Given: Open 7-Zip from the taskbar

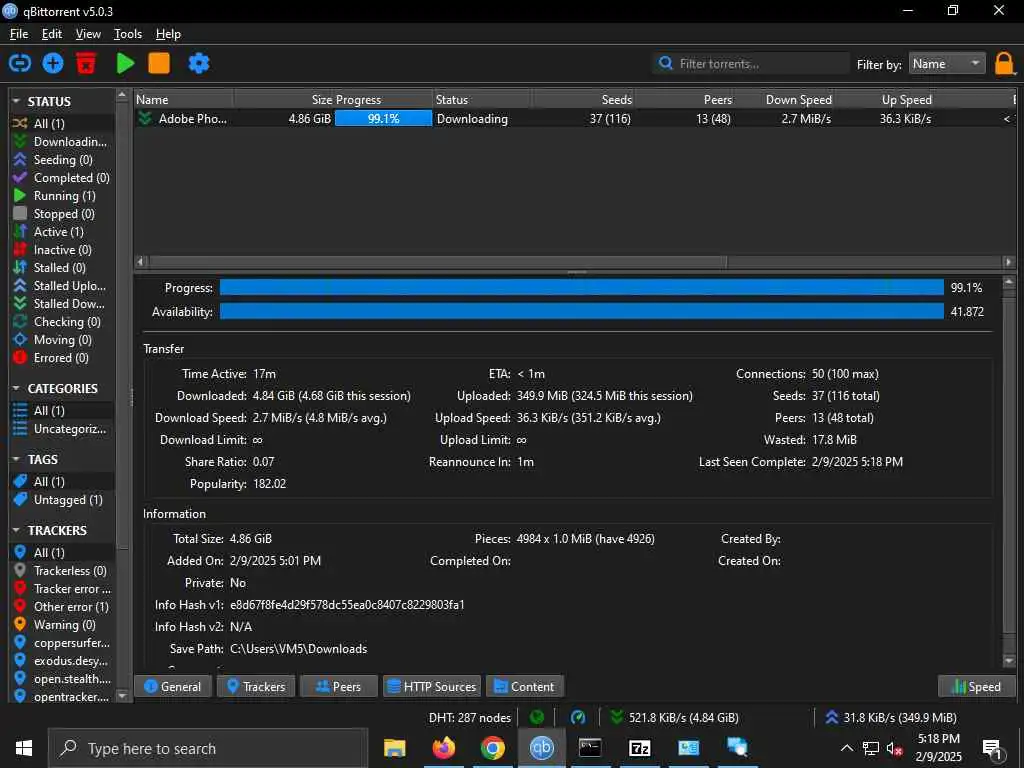Looking at the screenshot, I should tap(639, 748).
